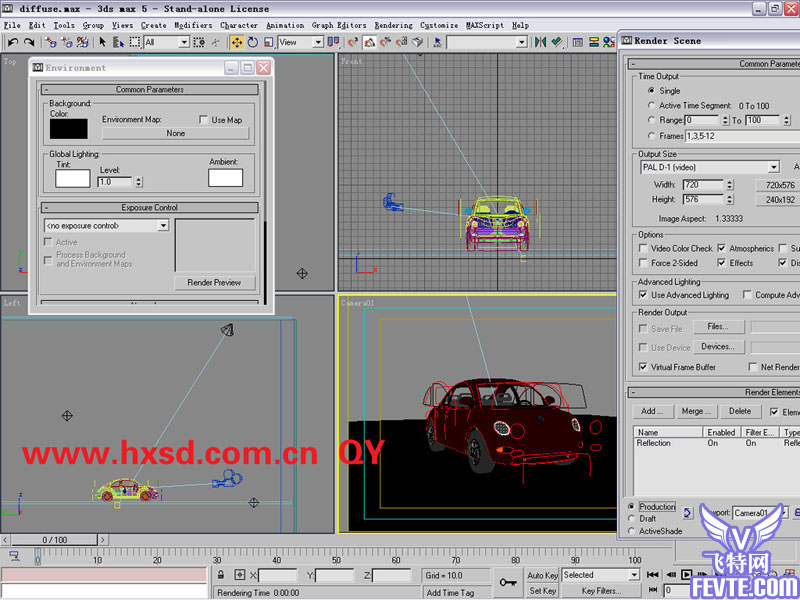The height and width of the screenshot is (600, 800).
Task: Open the Graph Editors menu
Action: coord(339,25)
